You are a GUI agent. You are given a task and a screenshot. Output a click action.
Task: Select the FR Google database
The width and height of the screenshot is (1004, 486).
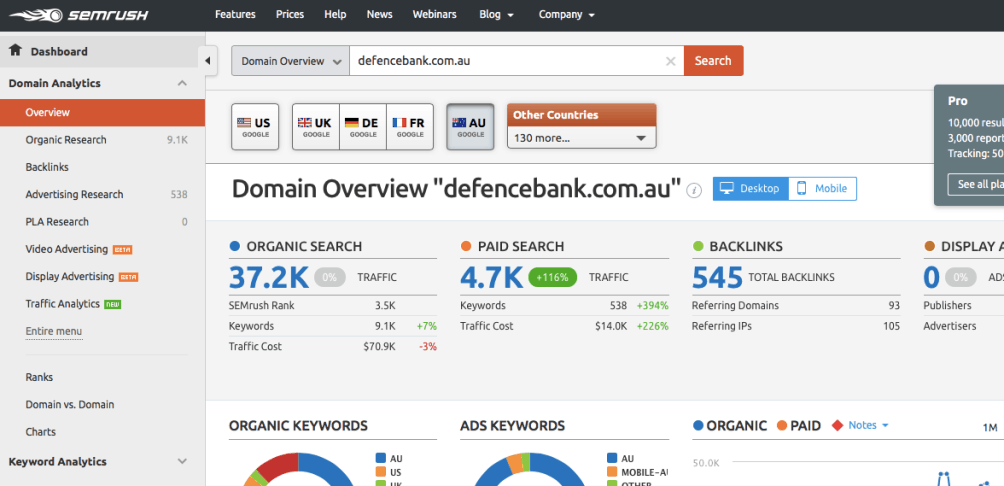point(410,127)
